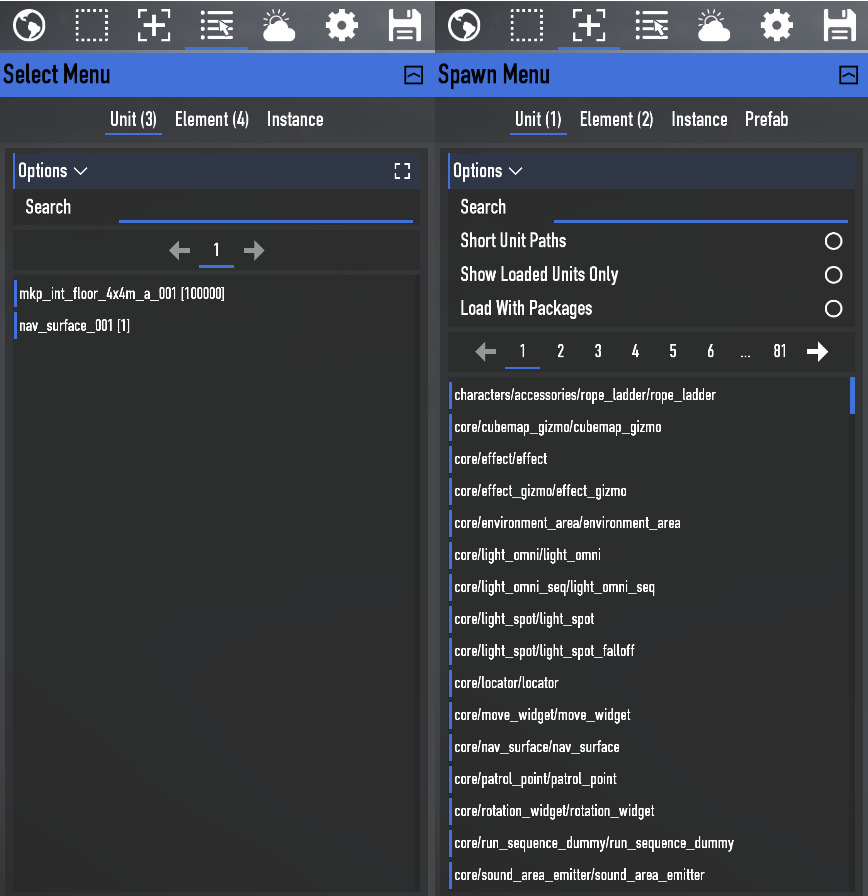
Task: Switch to Unit (1) tab in Spawn Menu
Action: 538,119
